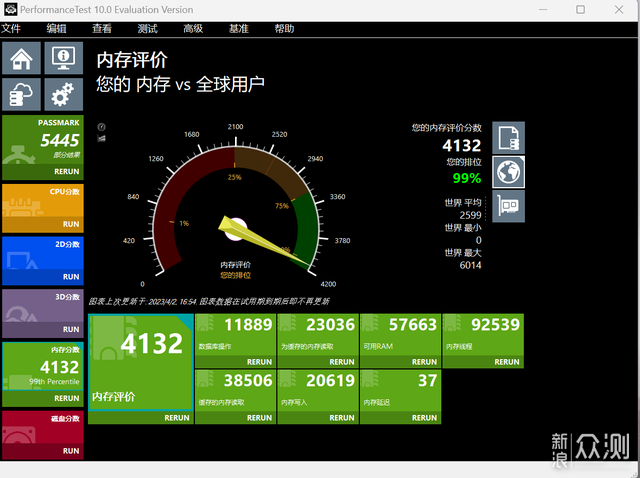
Task: Open the settings gears icon
Action: point(64,94)
